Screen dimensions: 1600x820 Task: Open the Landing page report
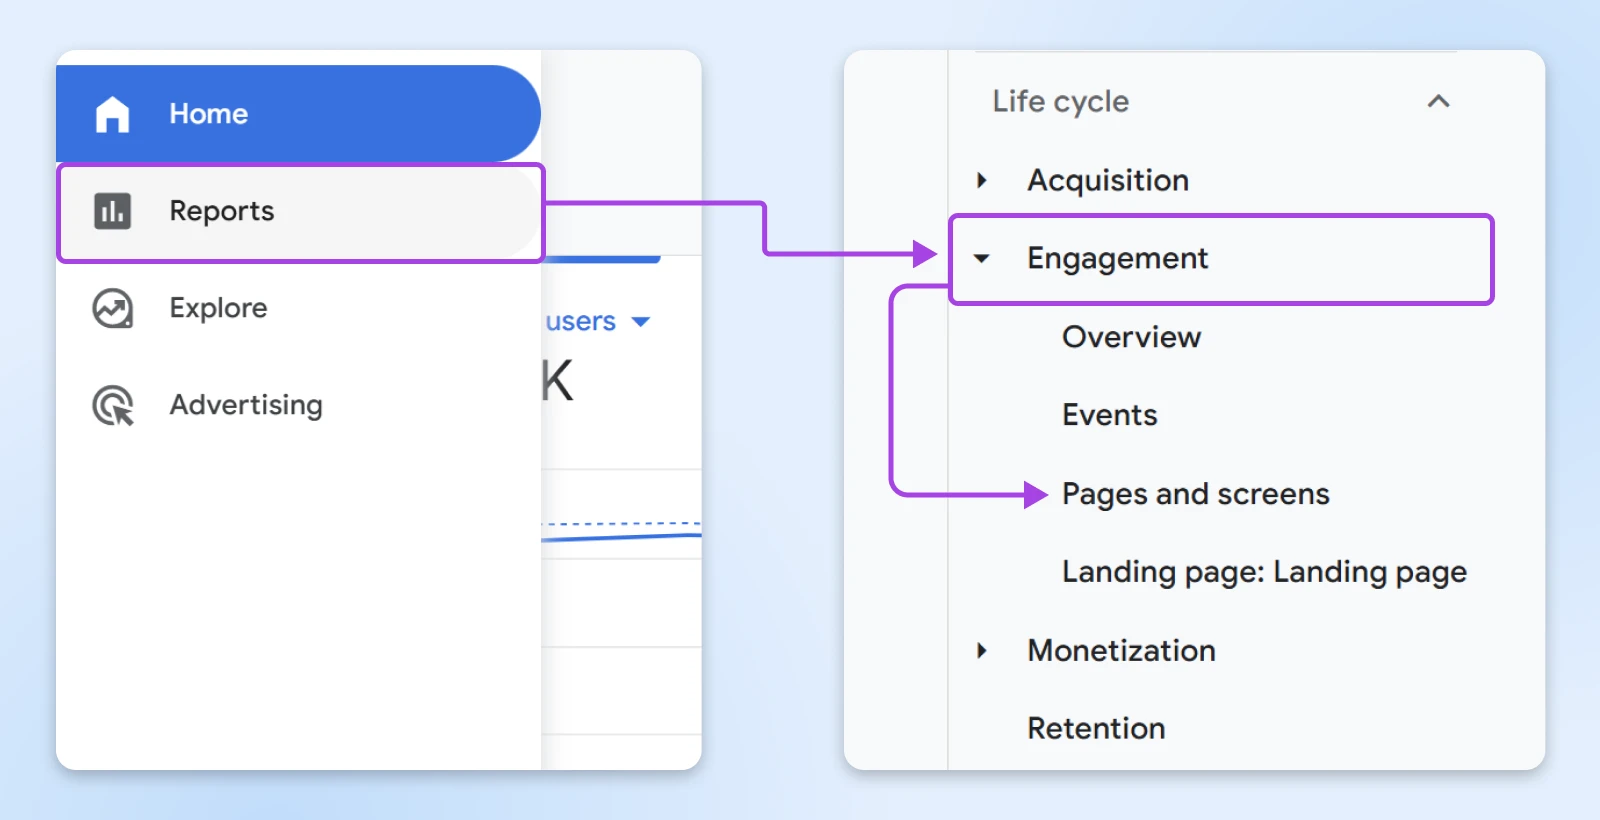(1264, 572)
